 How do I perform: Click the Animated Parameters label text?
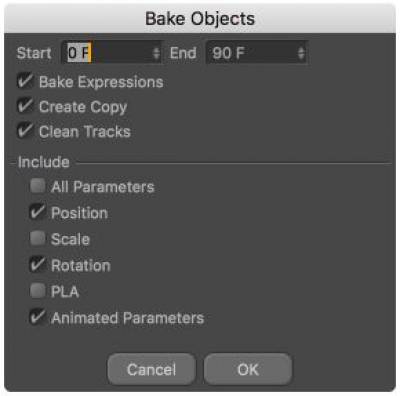click(x=128, y=318)
